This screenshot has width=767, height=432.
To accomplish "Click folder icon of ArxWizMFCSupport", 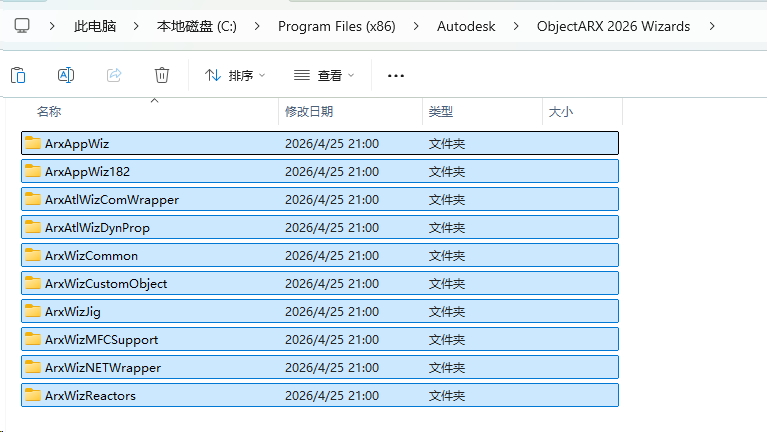I will coord(33,339).
